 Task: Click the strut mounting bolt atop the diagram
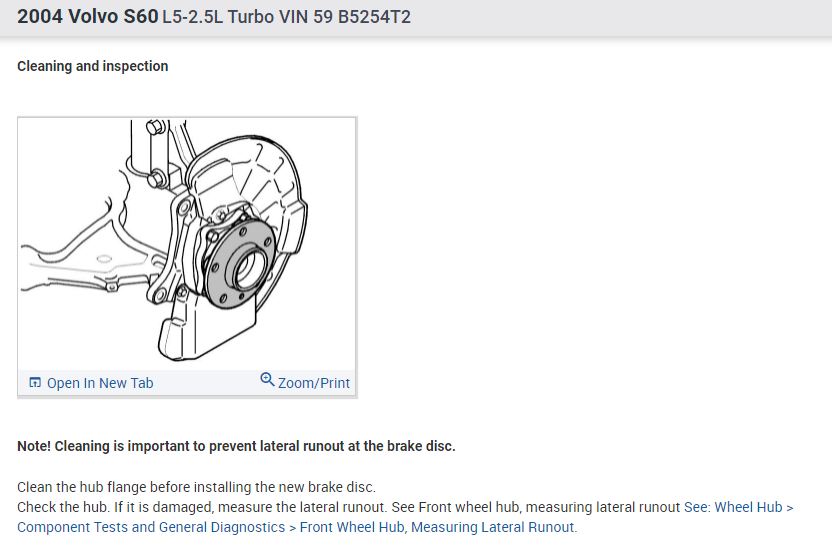click(155, 127)
